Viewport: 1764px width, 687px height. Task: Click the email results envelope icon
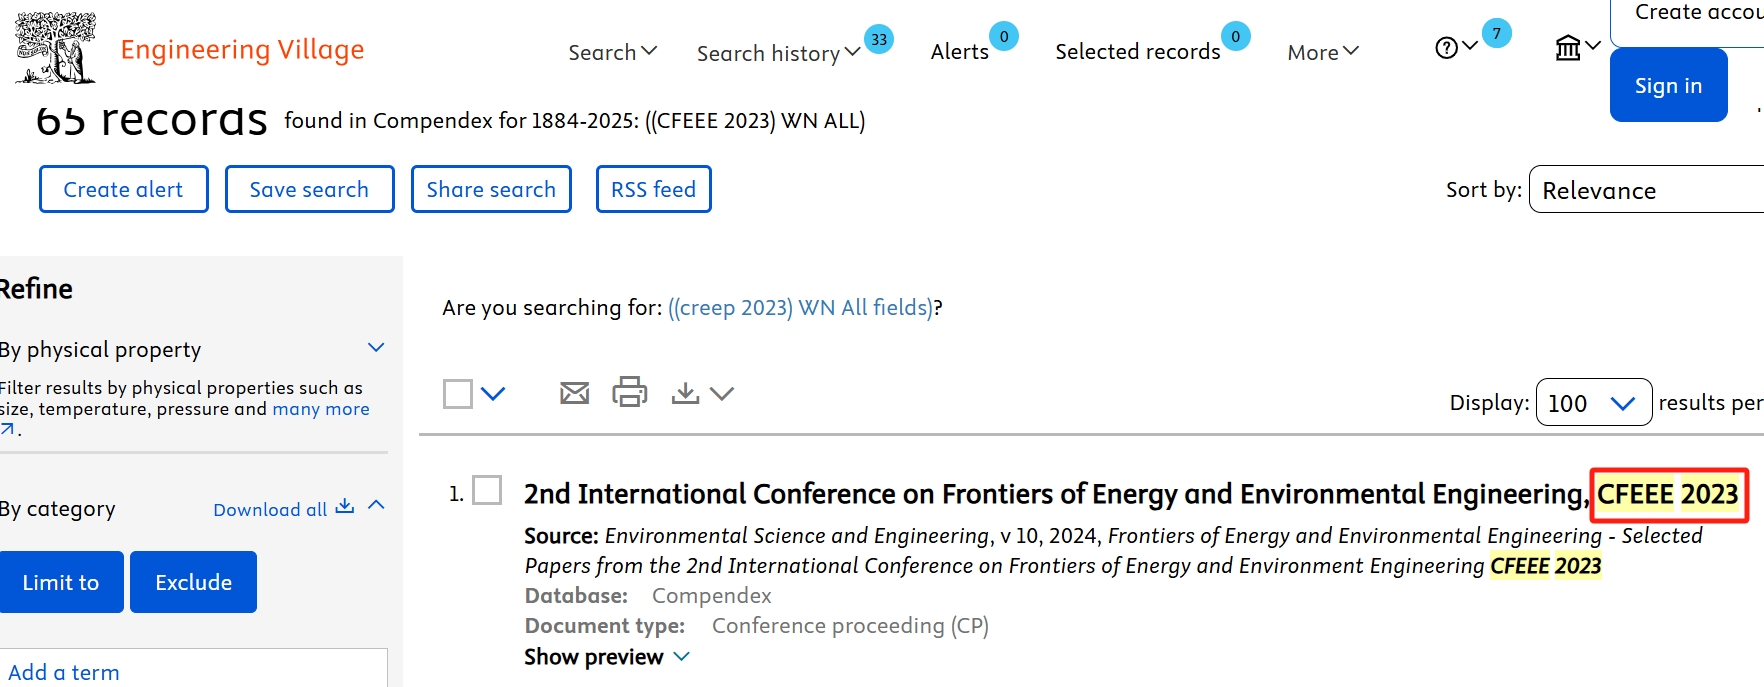click(x=574, y=393)
